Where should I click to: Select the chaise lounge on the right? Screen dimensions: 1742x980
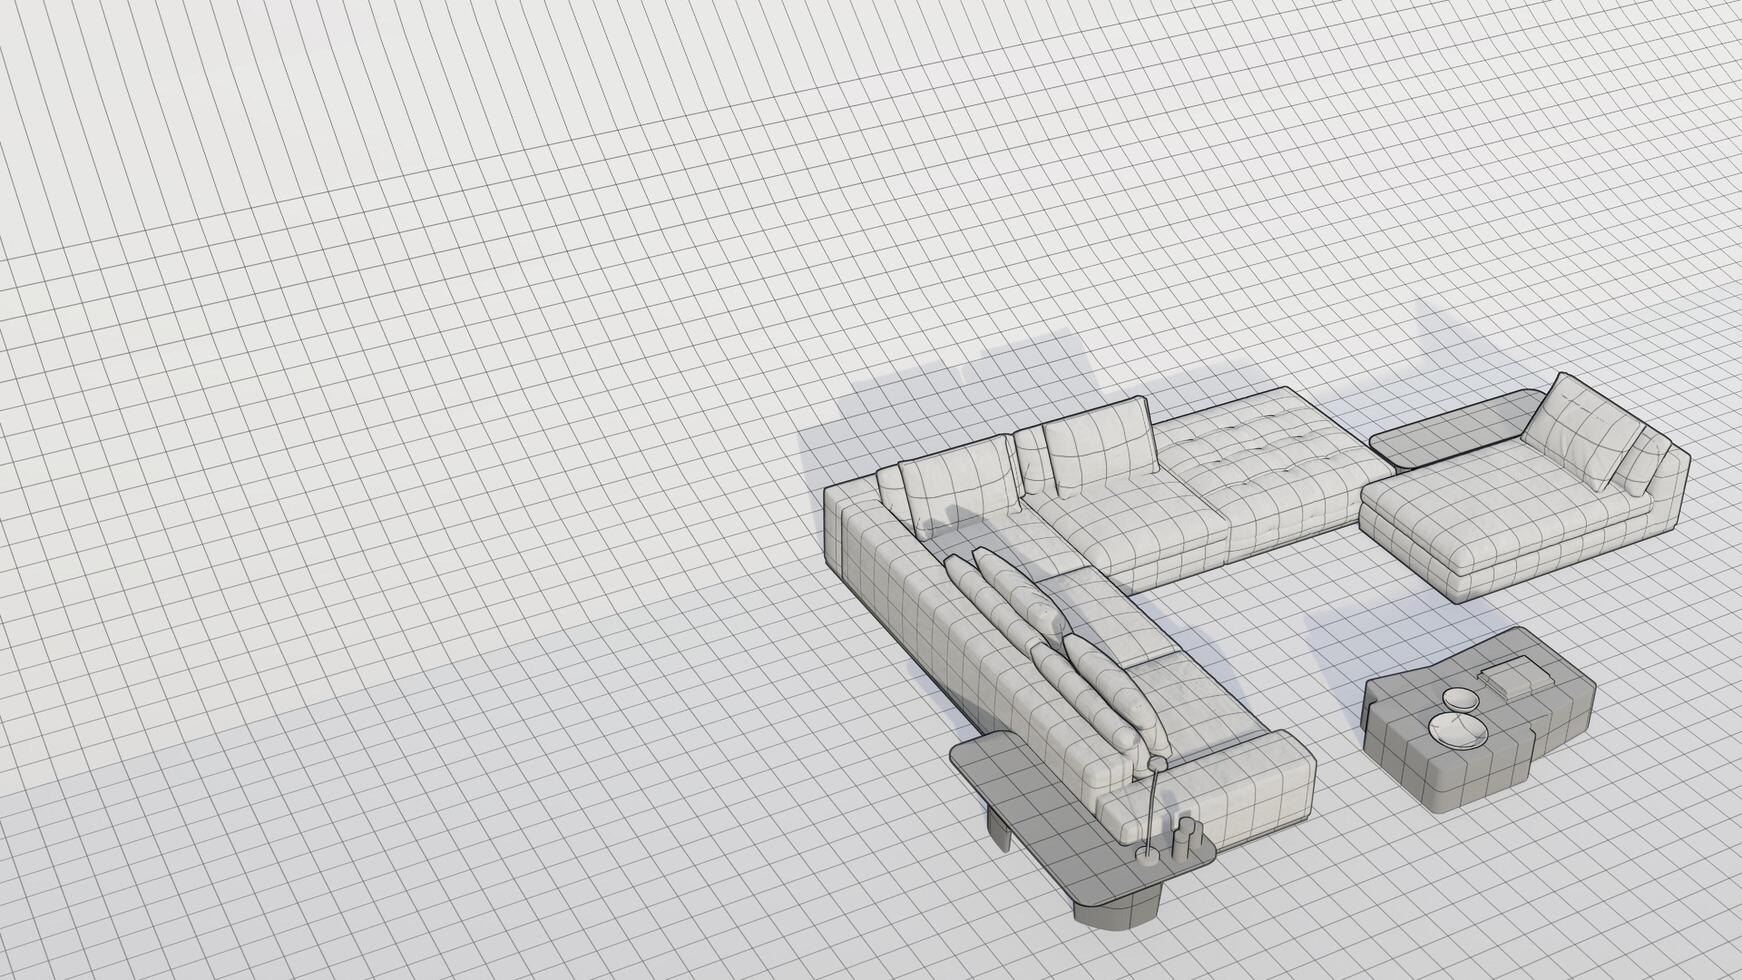click(x=1524, y=490)
